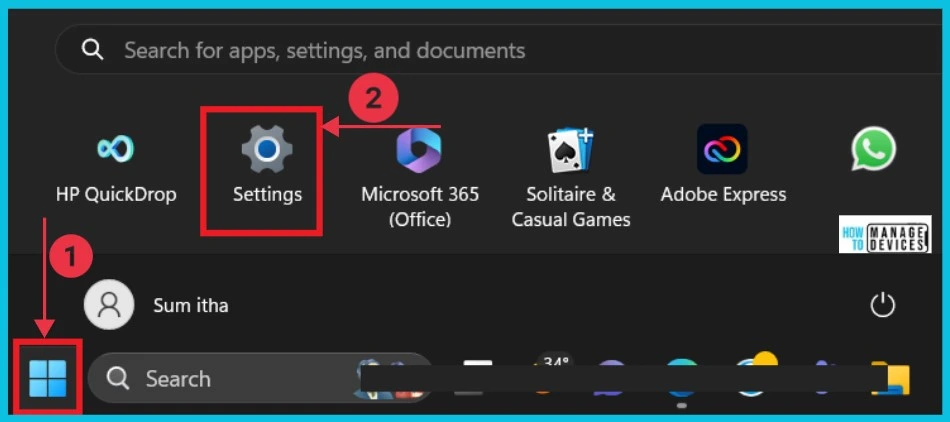950x422 pixels.
Task: Click the taskbar Search box
Action: click(x=261, y=378)
